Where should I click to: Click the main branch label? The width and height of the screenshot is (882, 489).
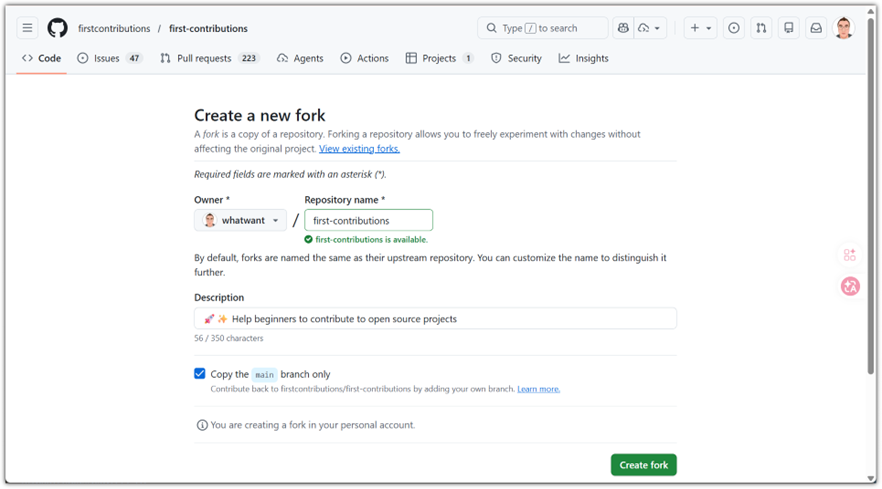264,374
